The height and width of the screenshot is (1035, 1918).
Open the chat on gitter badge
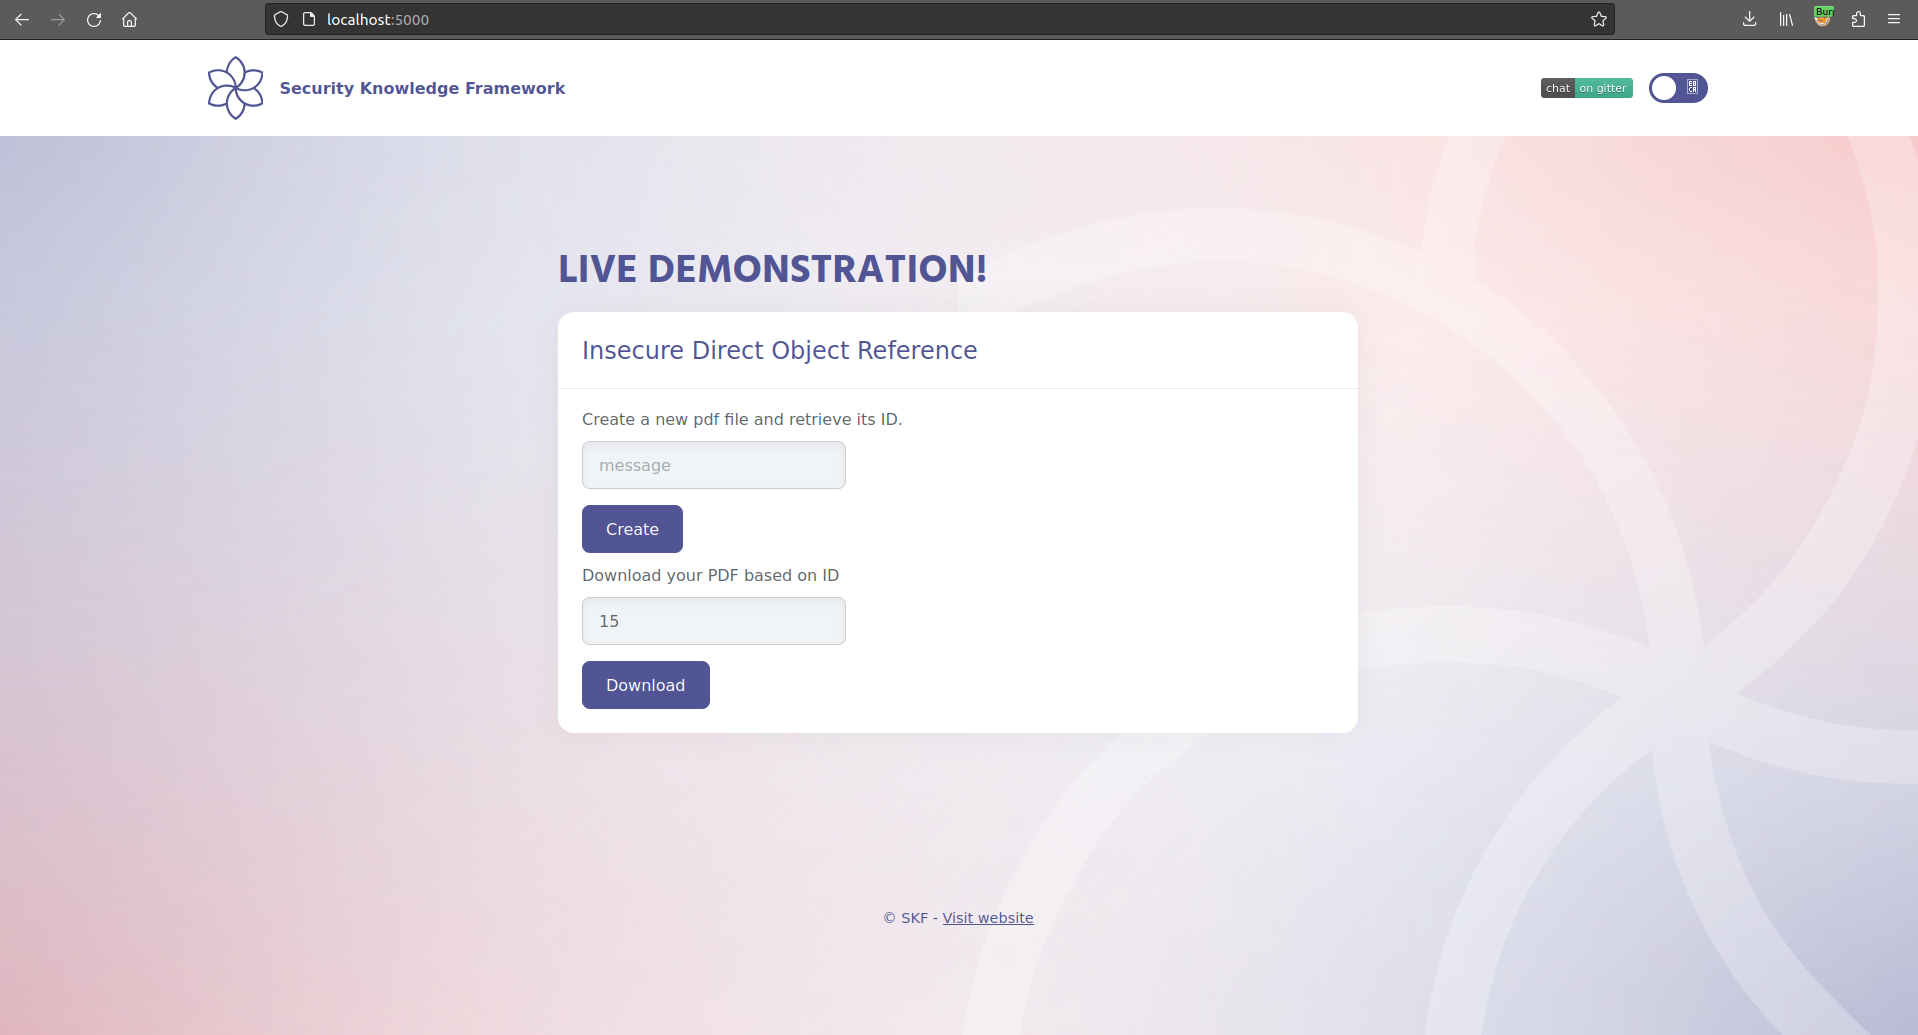tap(1586, 88)
